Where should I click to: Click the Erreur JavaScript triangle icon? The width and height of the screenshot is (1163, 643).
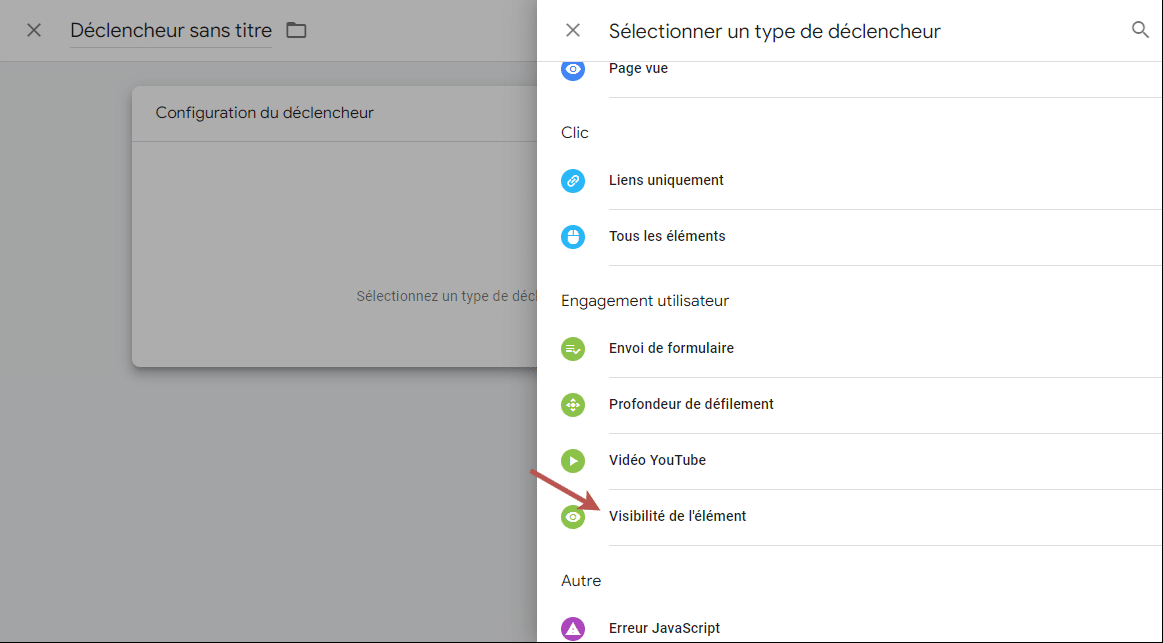(573, 629)
